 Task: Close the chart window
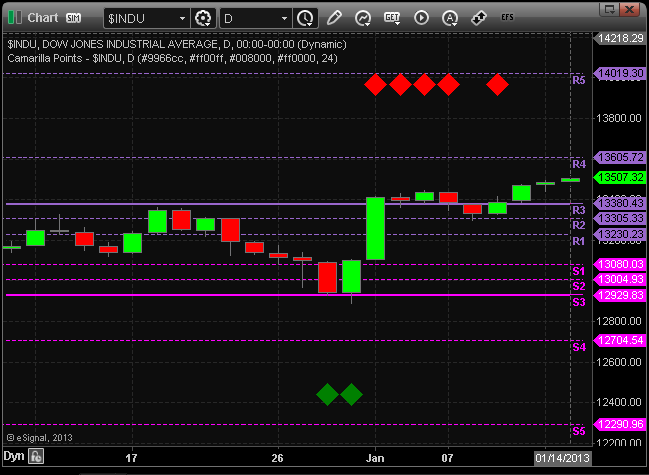pos(630,9)
